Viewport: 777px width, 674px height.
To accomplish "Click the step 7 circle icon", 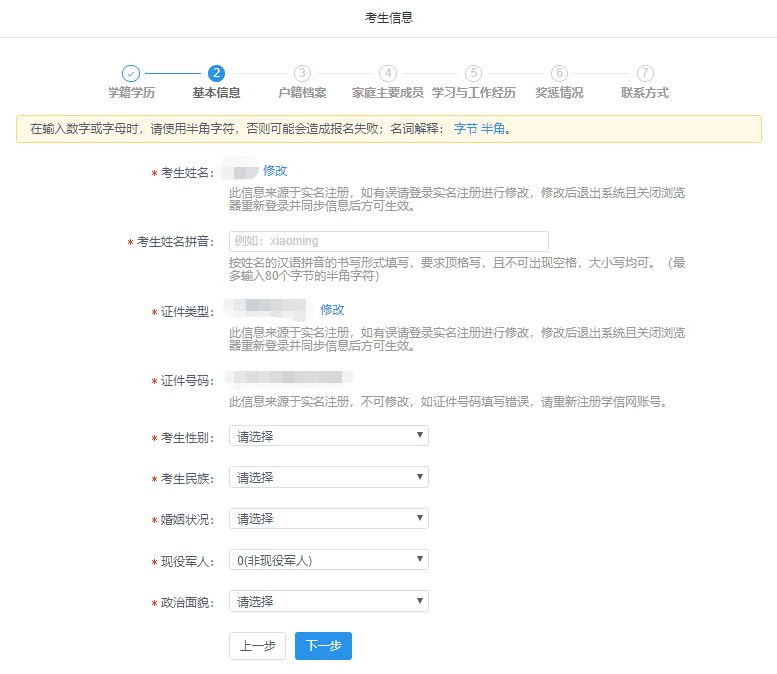I will [645, 73].
